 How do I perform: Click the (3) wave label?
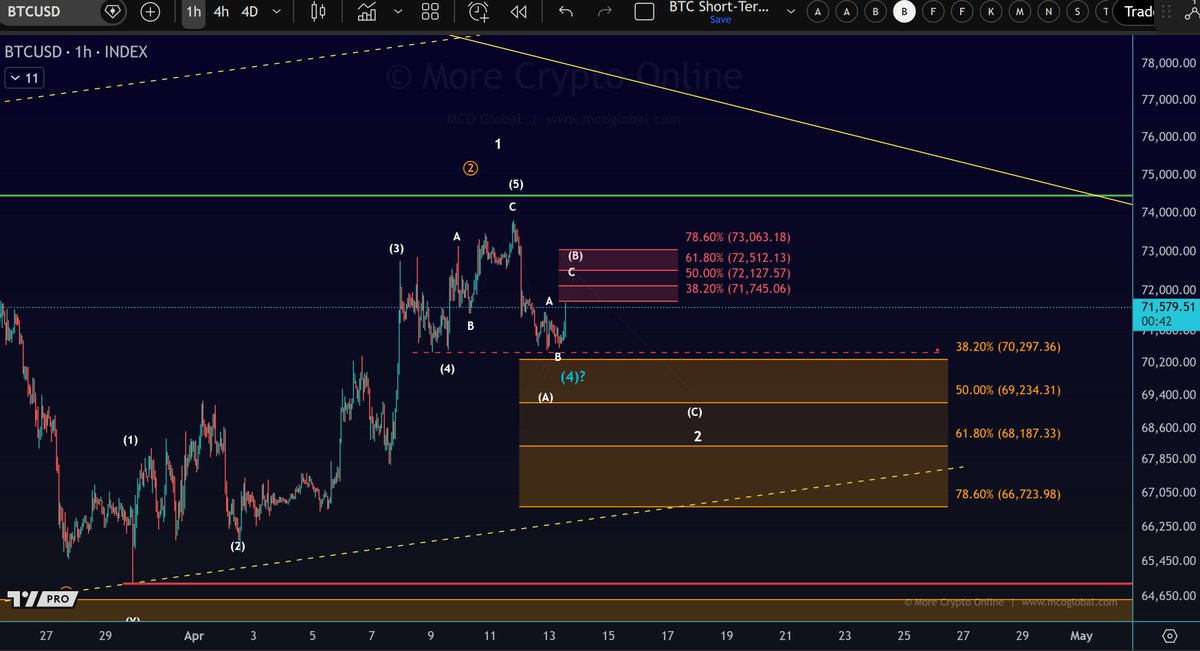tap(397, 248)
